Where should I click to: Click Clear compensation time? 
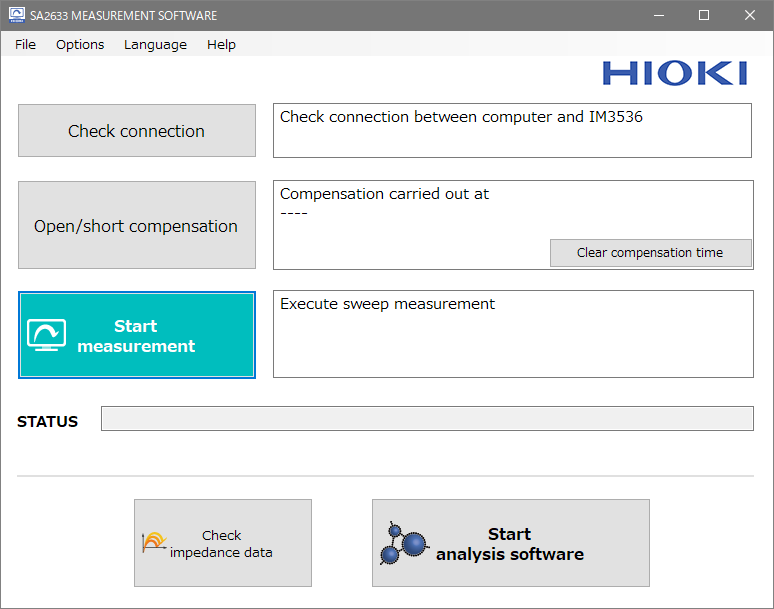(650, 253)
